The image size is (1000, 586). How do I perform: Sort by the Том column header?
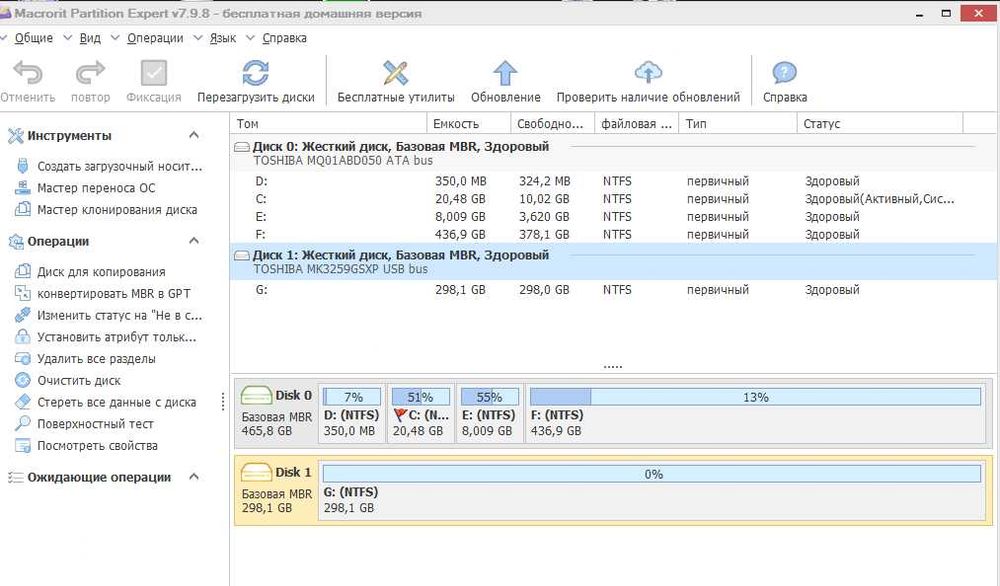click(x=328, y=124)
